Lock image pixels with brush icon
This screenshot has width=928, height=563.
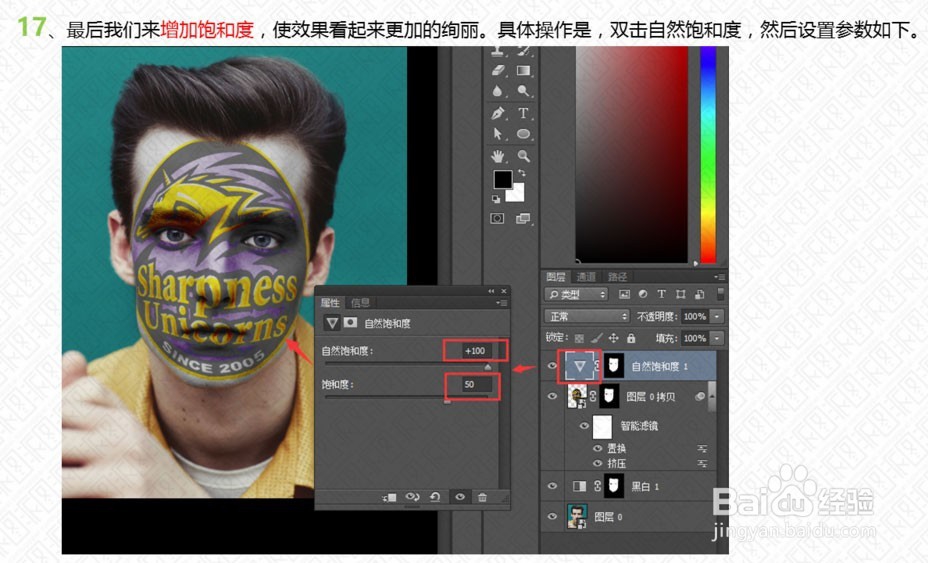597,338
